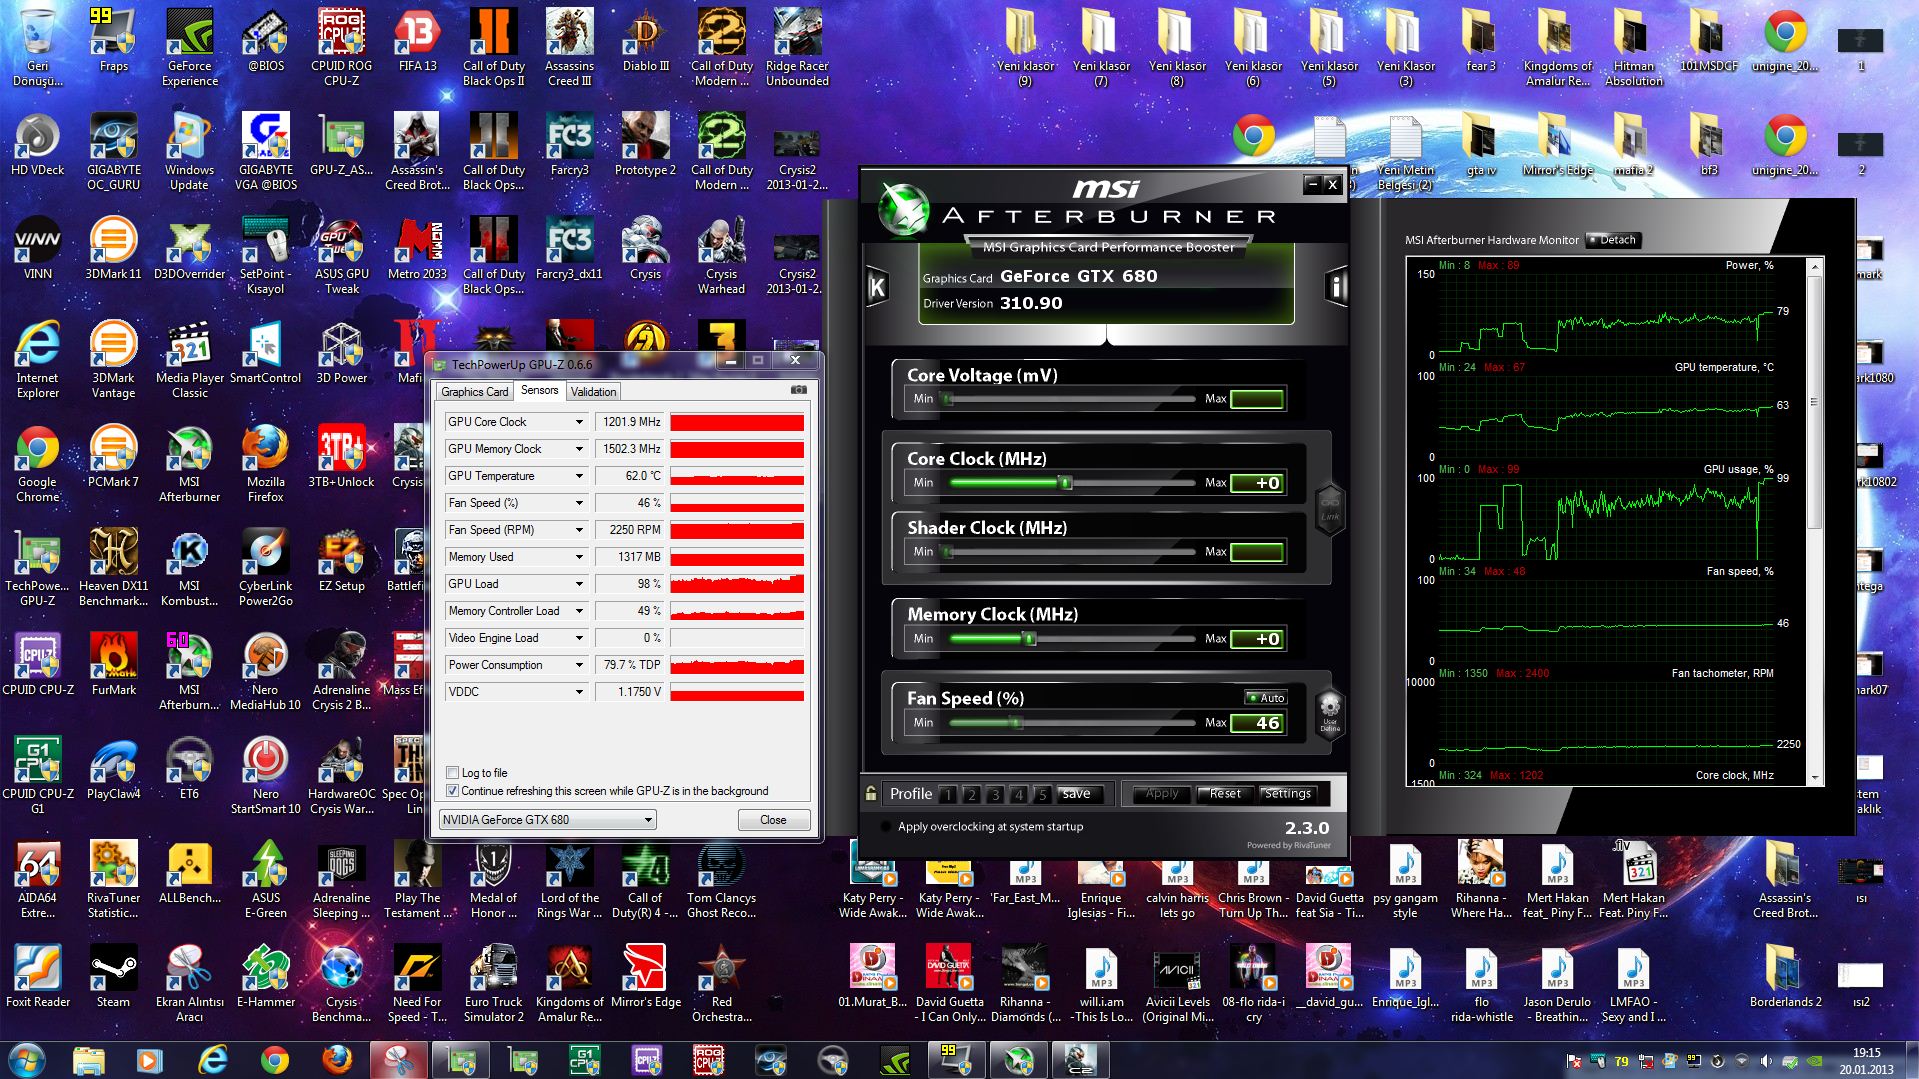This screenshot has width=1919, height=1079.
Task: Open AIDA64 Extreme desktop icon
Action: point(38,880)
